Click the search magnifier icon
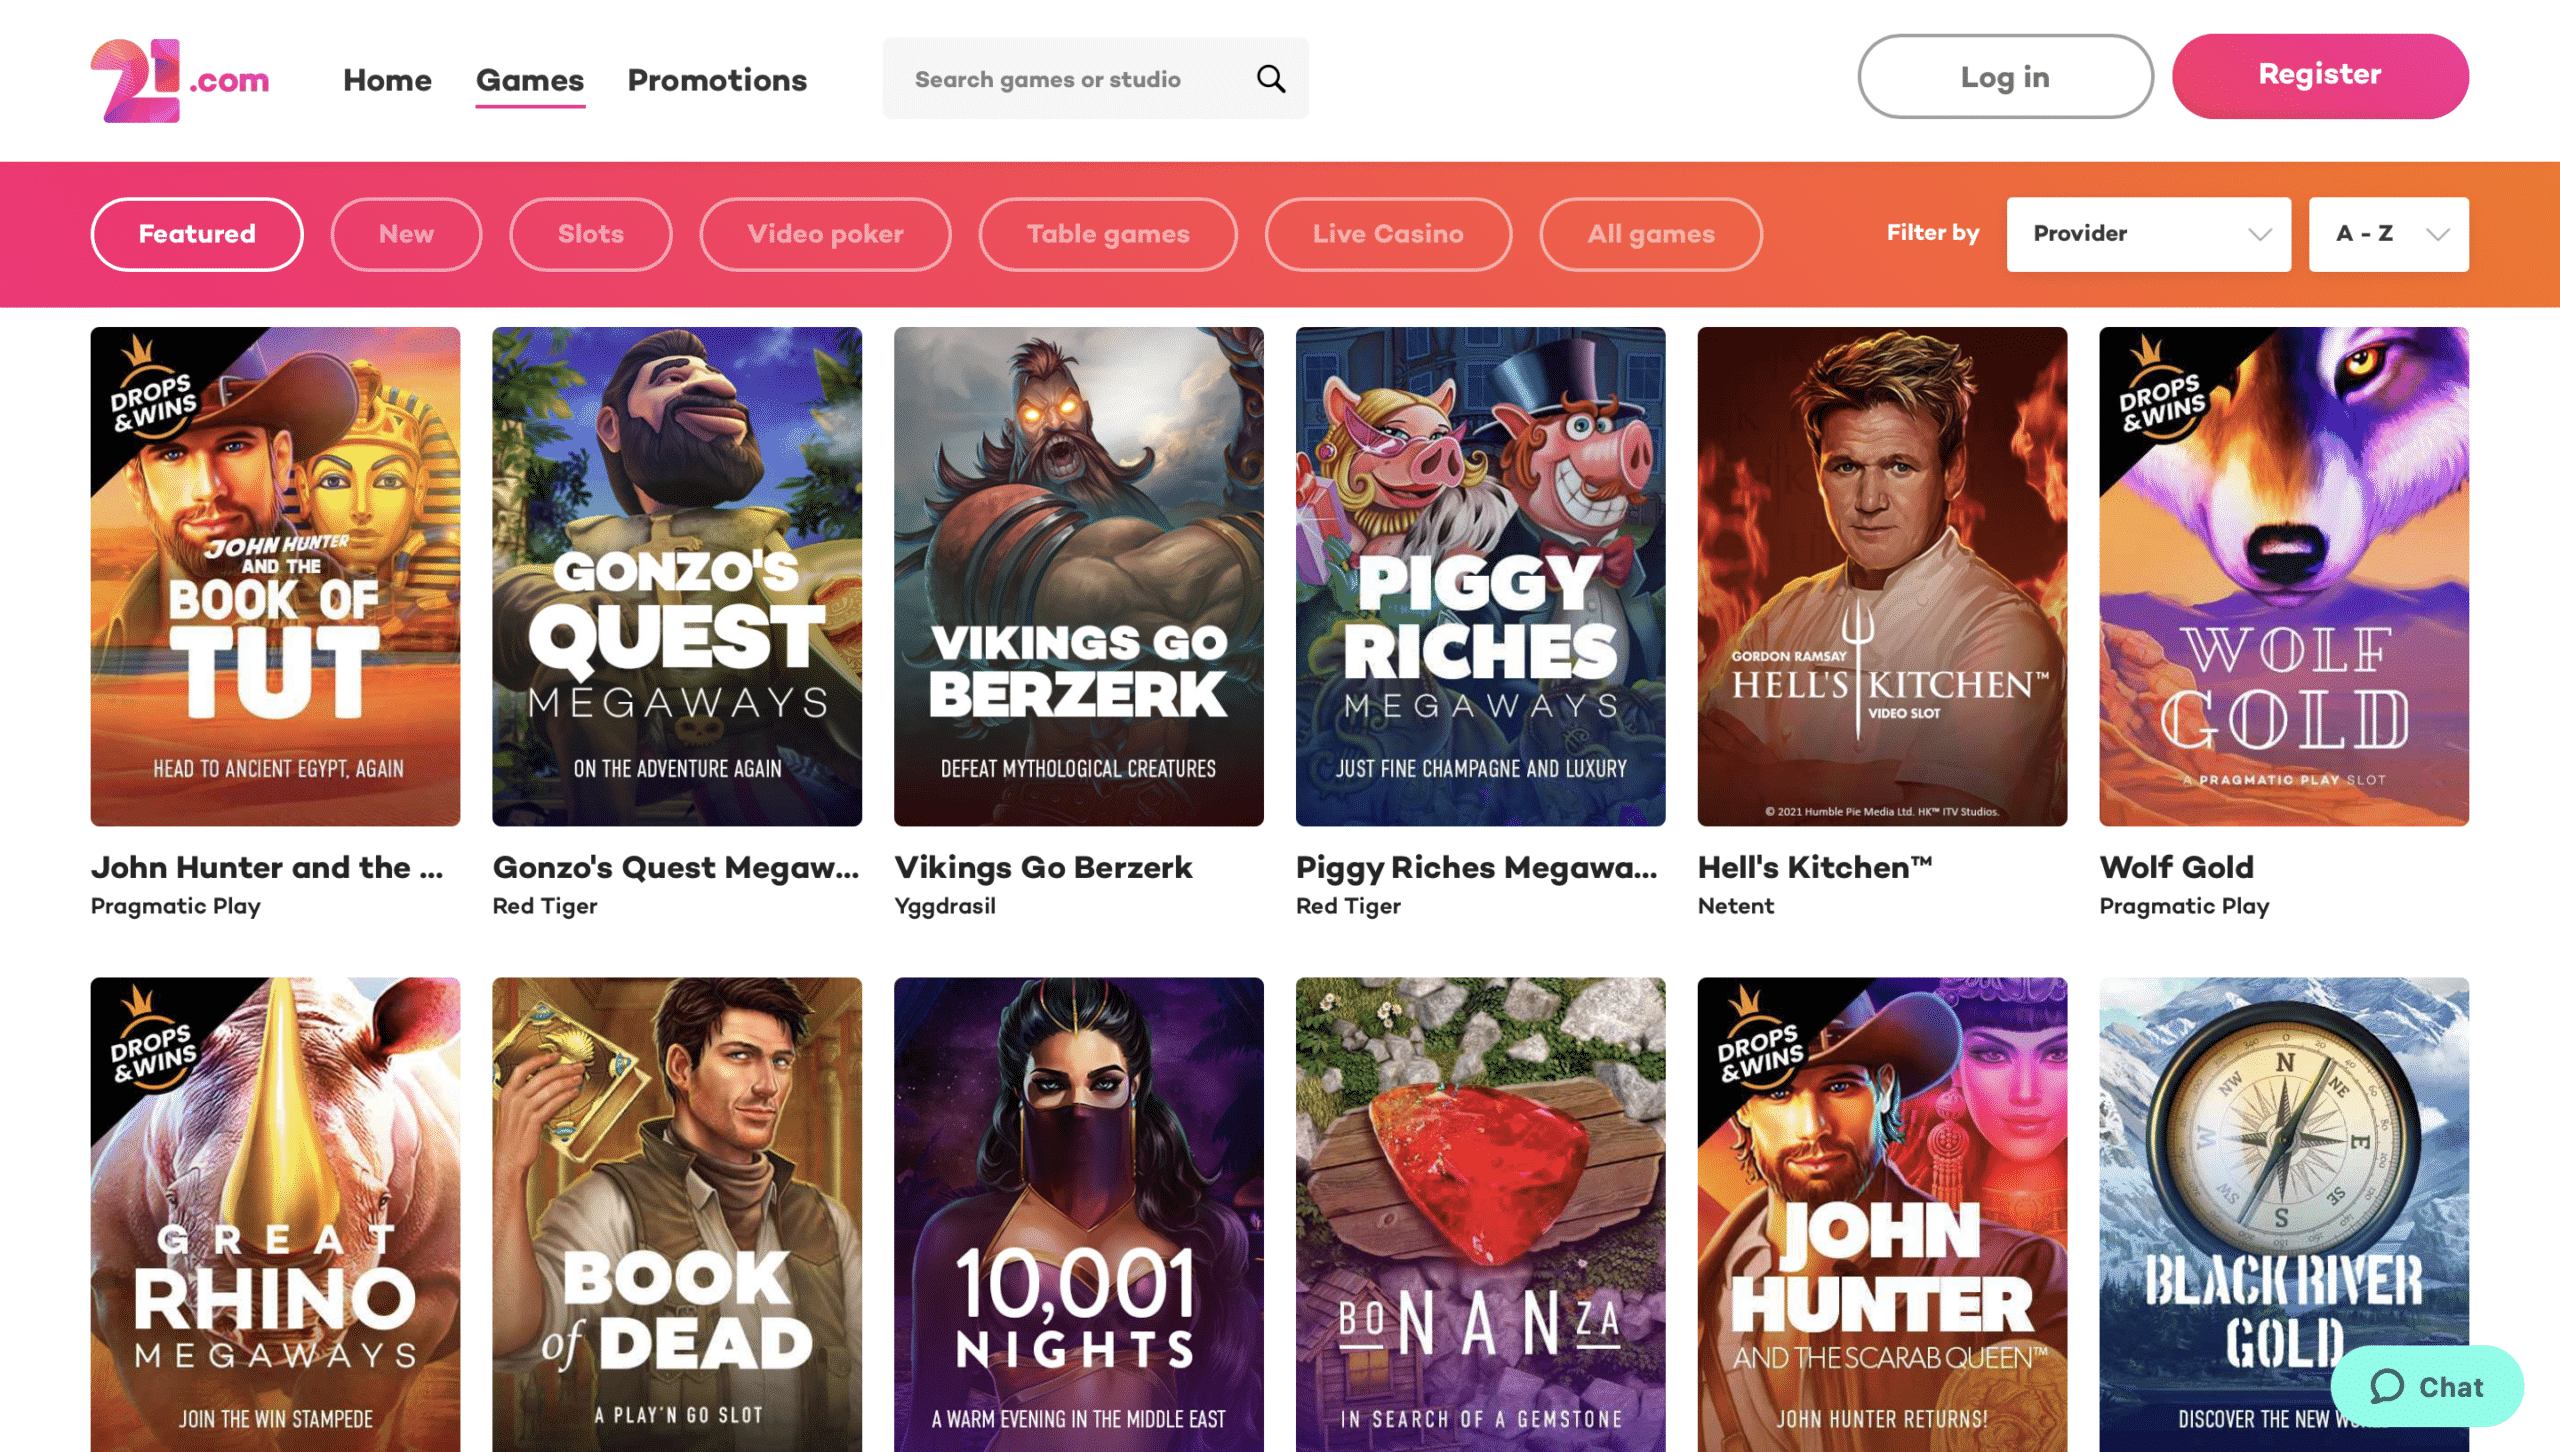The width and height of the screenshot is (2560, 1452). point(1271,78)
